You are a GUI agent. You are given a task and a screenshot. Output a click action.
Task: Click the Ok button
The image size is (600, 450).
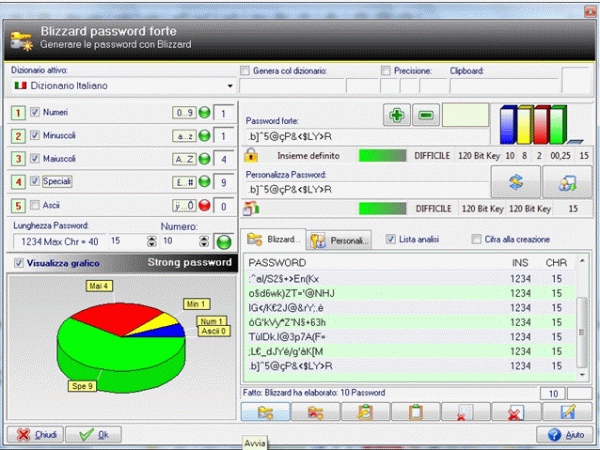[94, 435]
